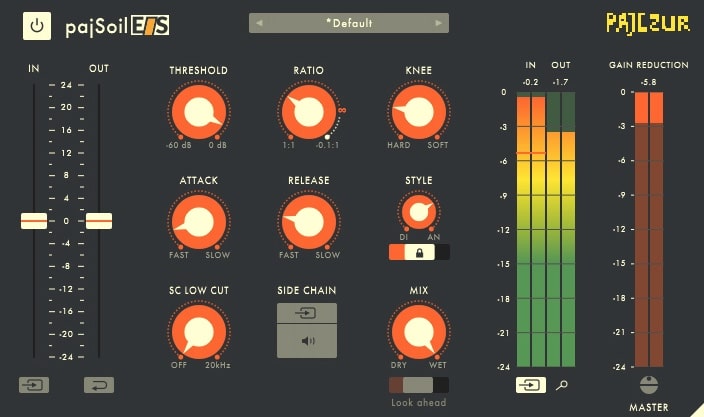The image size is (704, 417).
Task: Enable external side chain input icon
Action: tap(307, 314)
